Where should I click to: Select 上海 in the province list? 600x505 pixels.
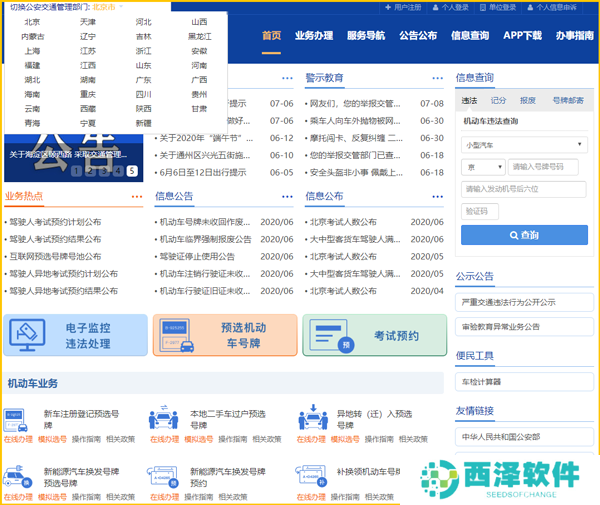[x=32, y=51]
